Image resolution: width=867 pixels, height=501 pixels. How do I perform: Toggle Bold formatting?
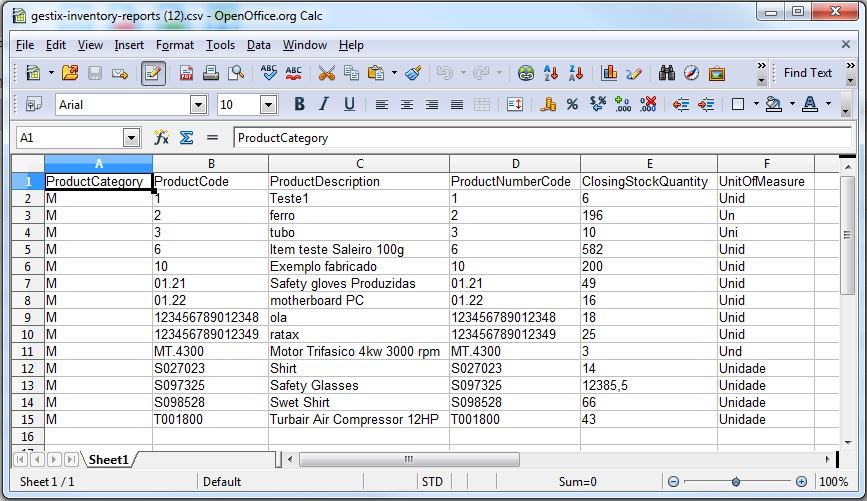pos(299,104)
